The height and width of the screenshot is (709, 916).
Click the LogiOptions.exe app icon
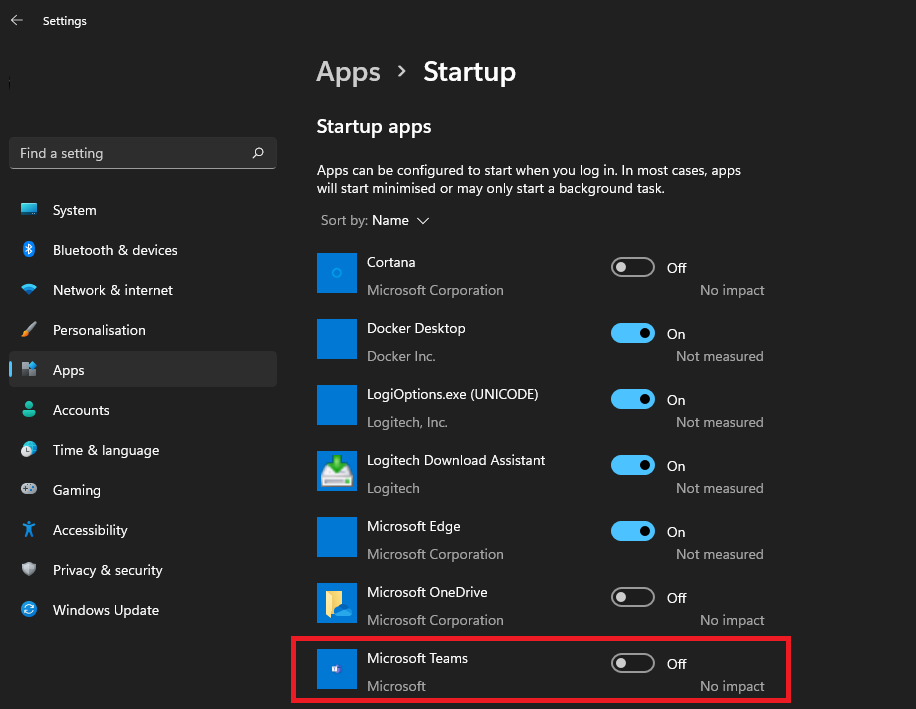pyautogui.click(x=336, y=405)
